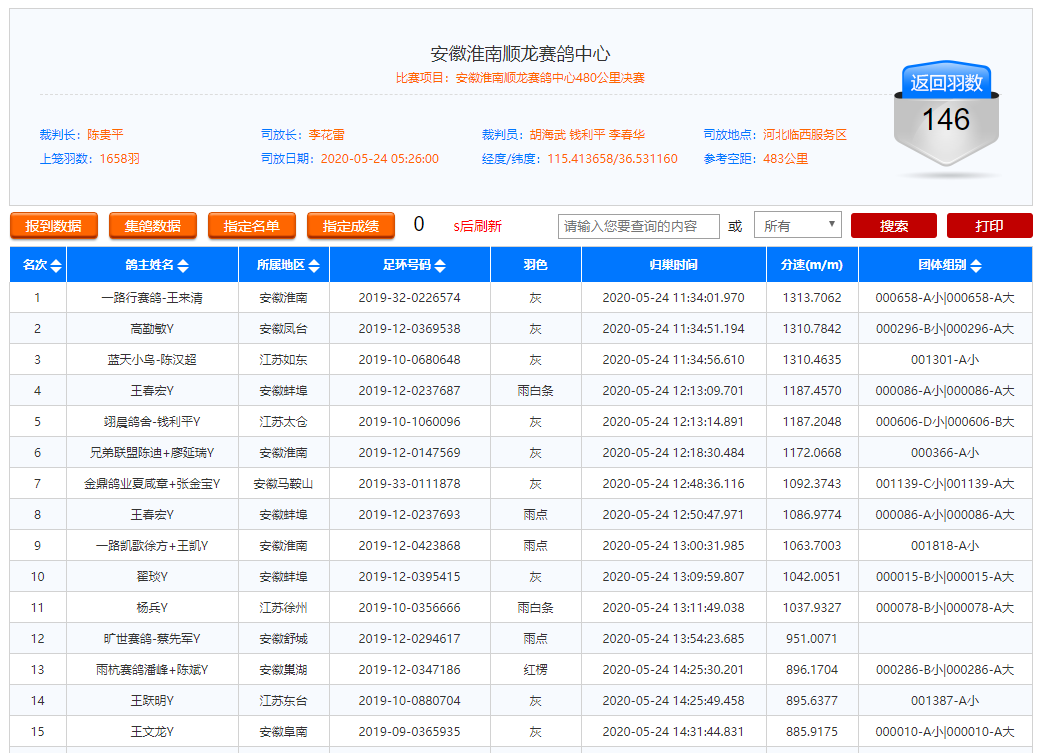Click the 羽色 column header
This screenshot has width=1049, height=753.
(x=535, y=265)
